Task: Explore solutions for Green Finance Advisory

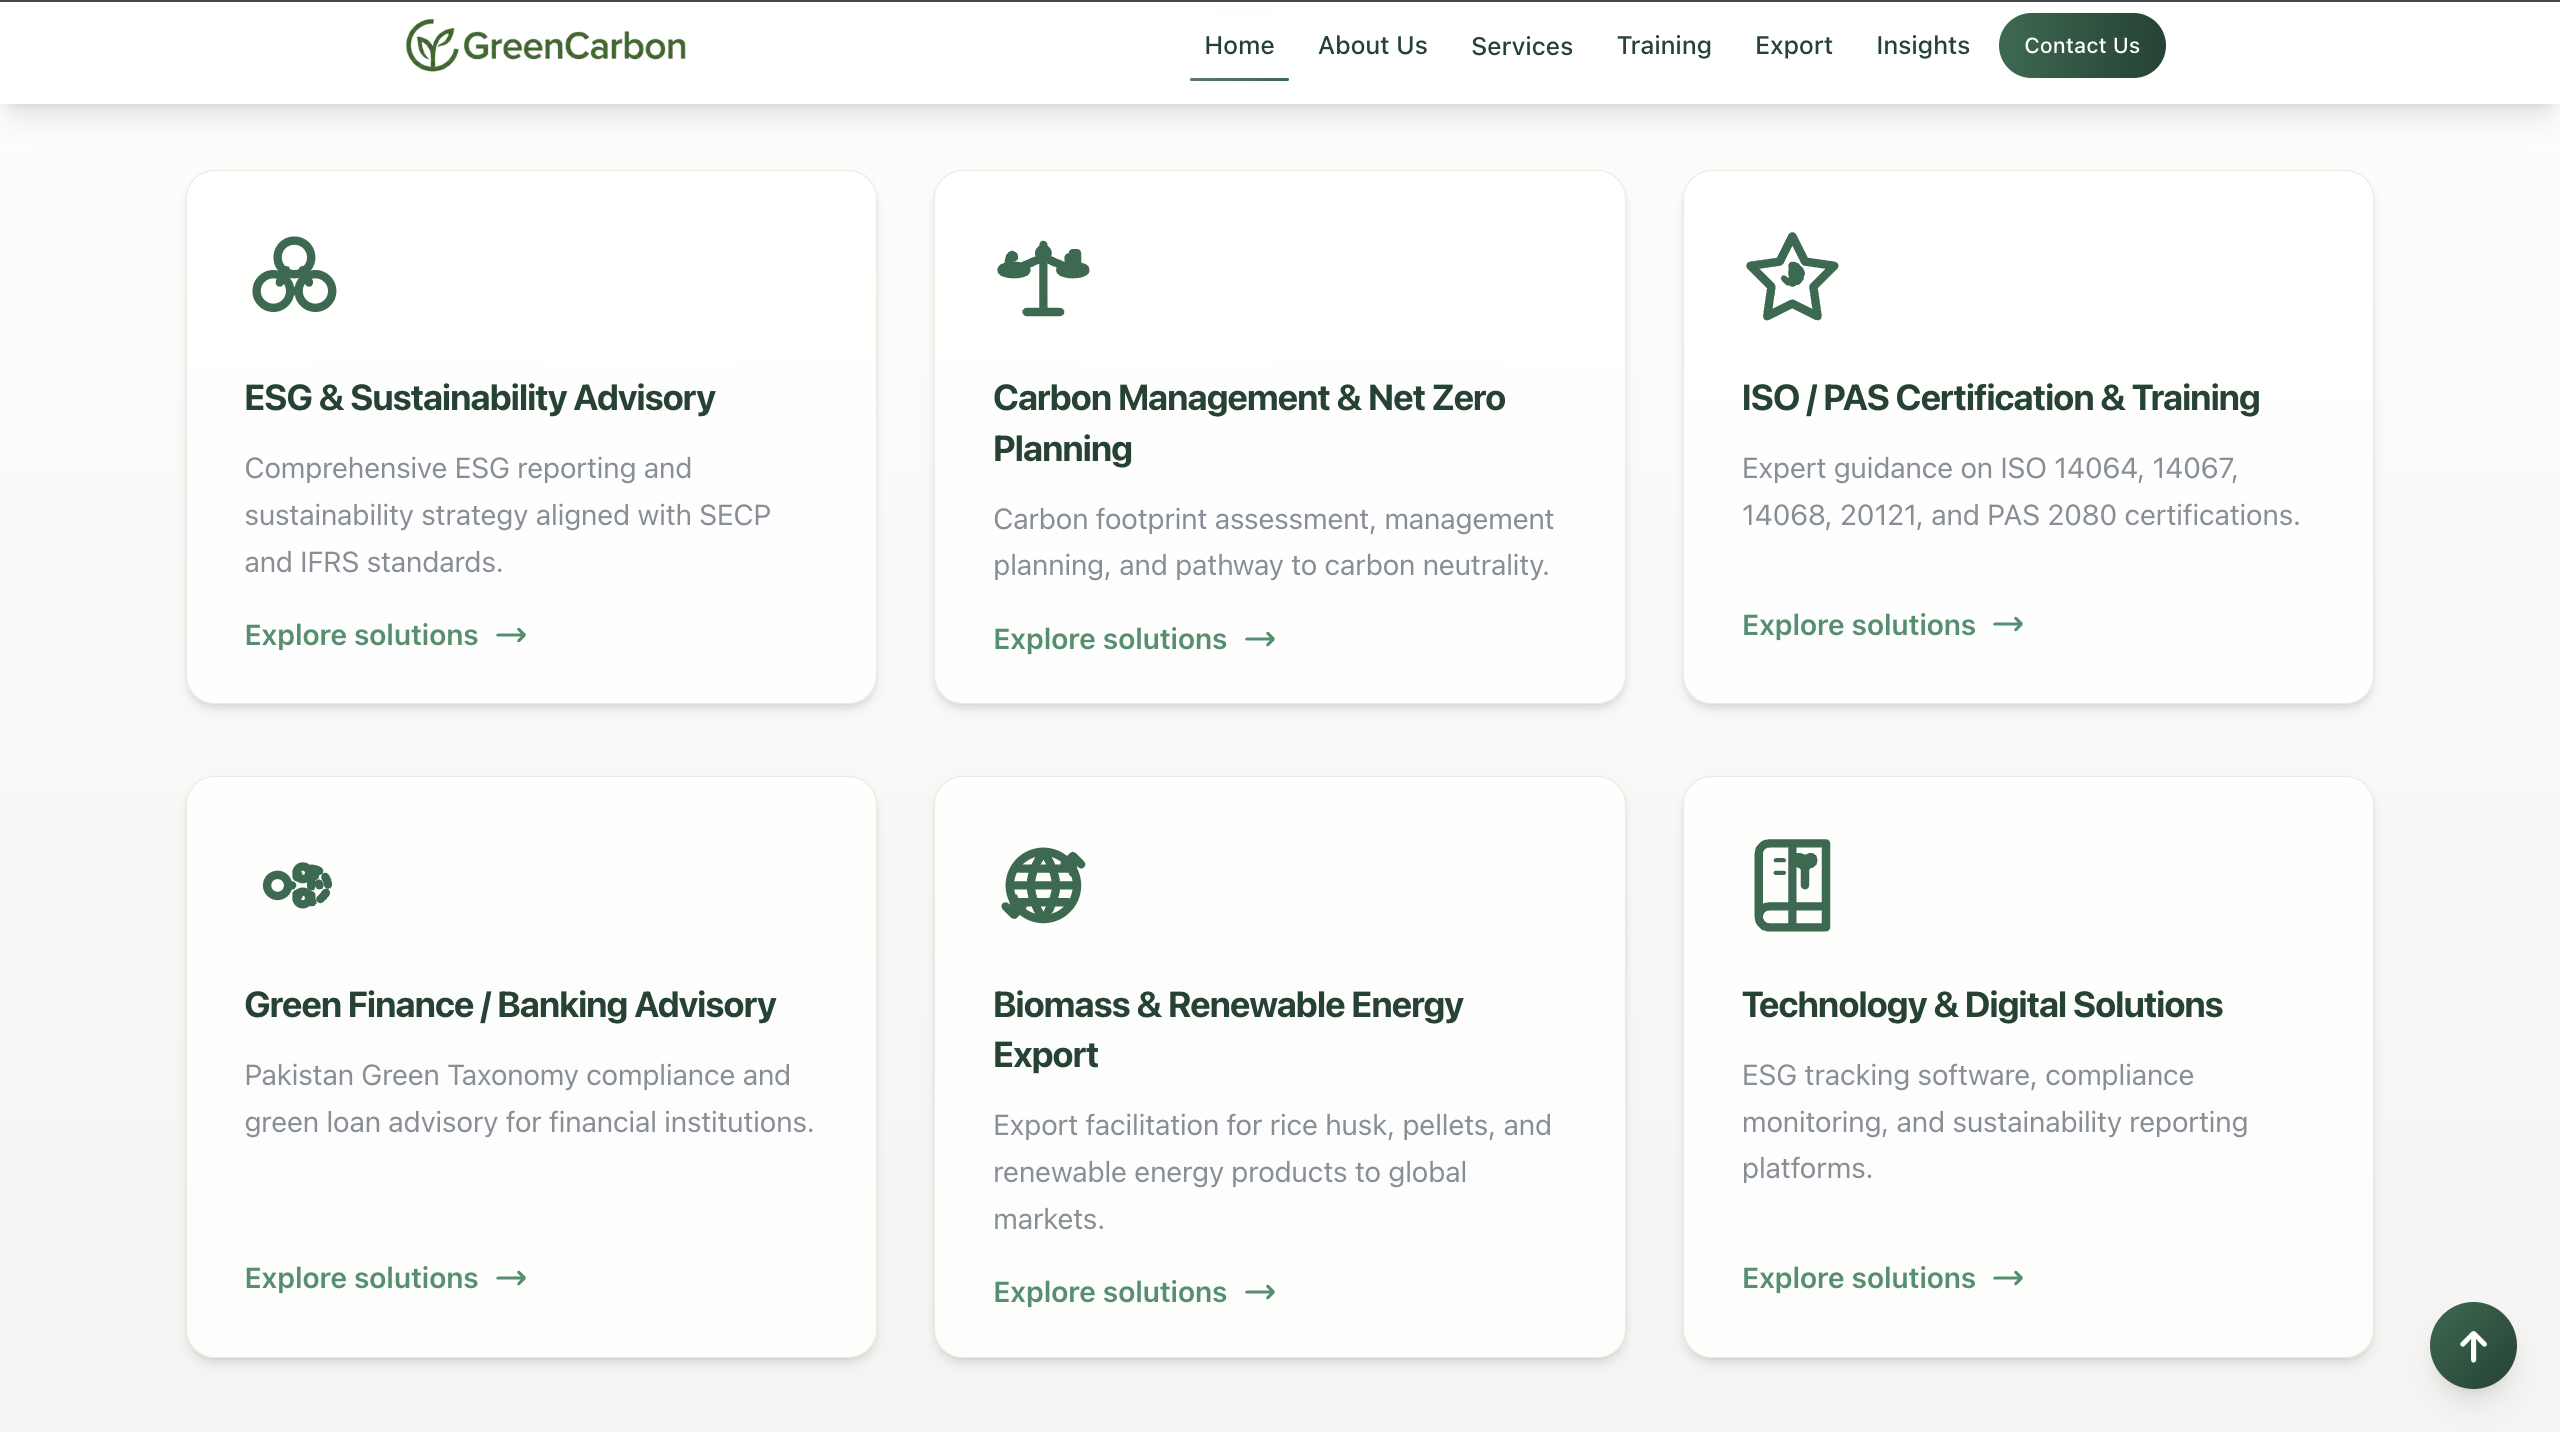Action: 385,1278
